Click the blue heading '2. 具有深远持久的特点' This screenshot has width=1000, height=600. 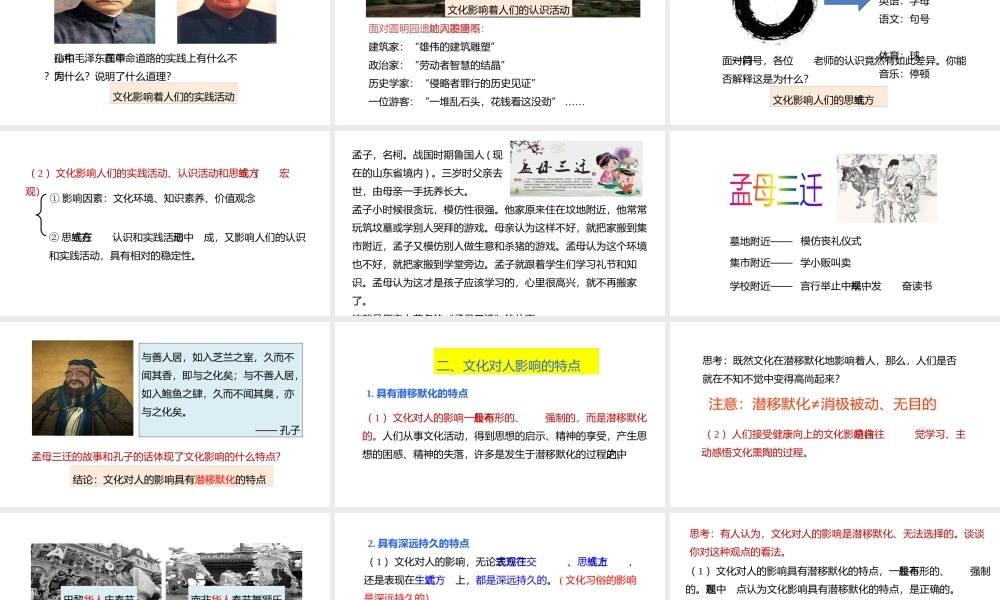tap(418, 543)
